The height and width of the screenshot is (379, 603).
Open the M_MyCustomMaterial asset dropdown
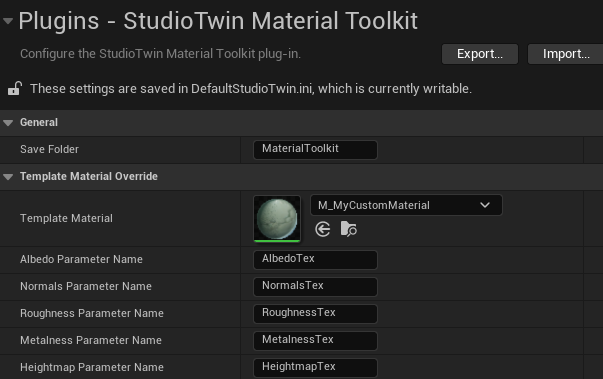click(x=406, y=205)
